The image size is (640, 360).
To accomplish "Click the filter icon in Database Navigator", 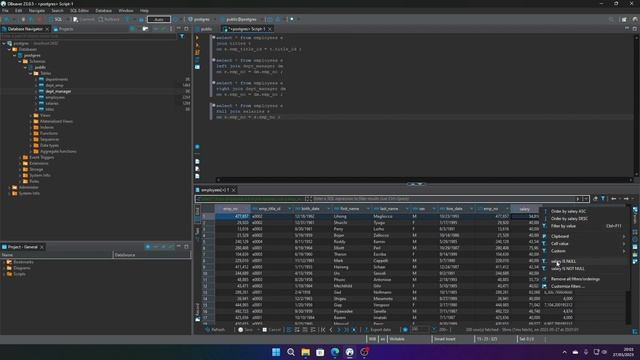I will [x=182, y=36].
